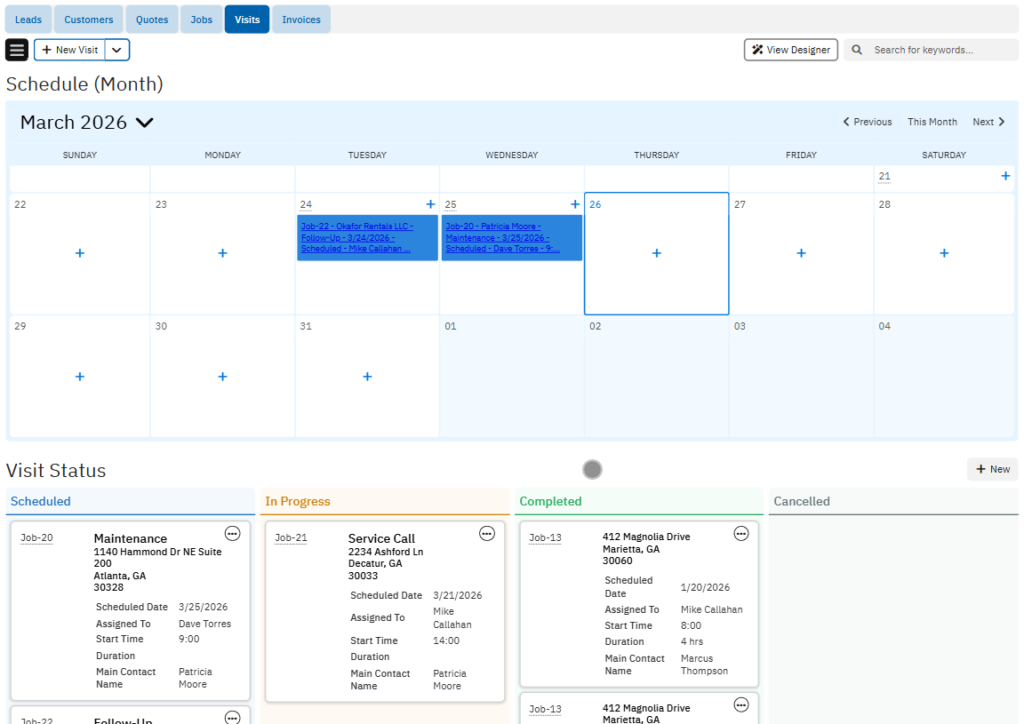Add a visit on Thursday March 26
The width and height of the screenshot is (1024, 724).
coord(656,254)
